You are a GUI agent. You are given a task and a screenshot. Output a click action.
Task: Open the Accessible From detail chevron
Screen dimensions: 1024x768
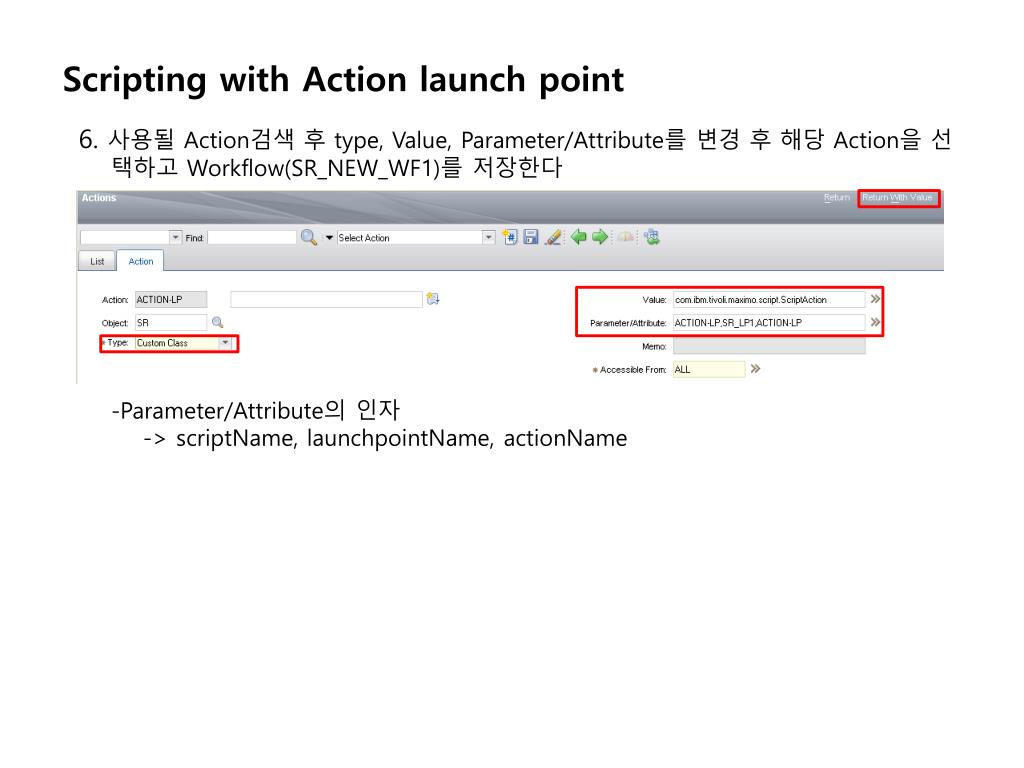755,369
